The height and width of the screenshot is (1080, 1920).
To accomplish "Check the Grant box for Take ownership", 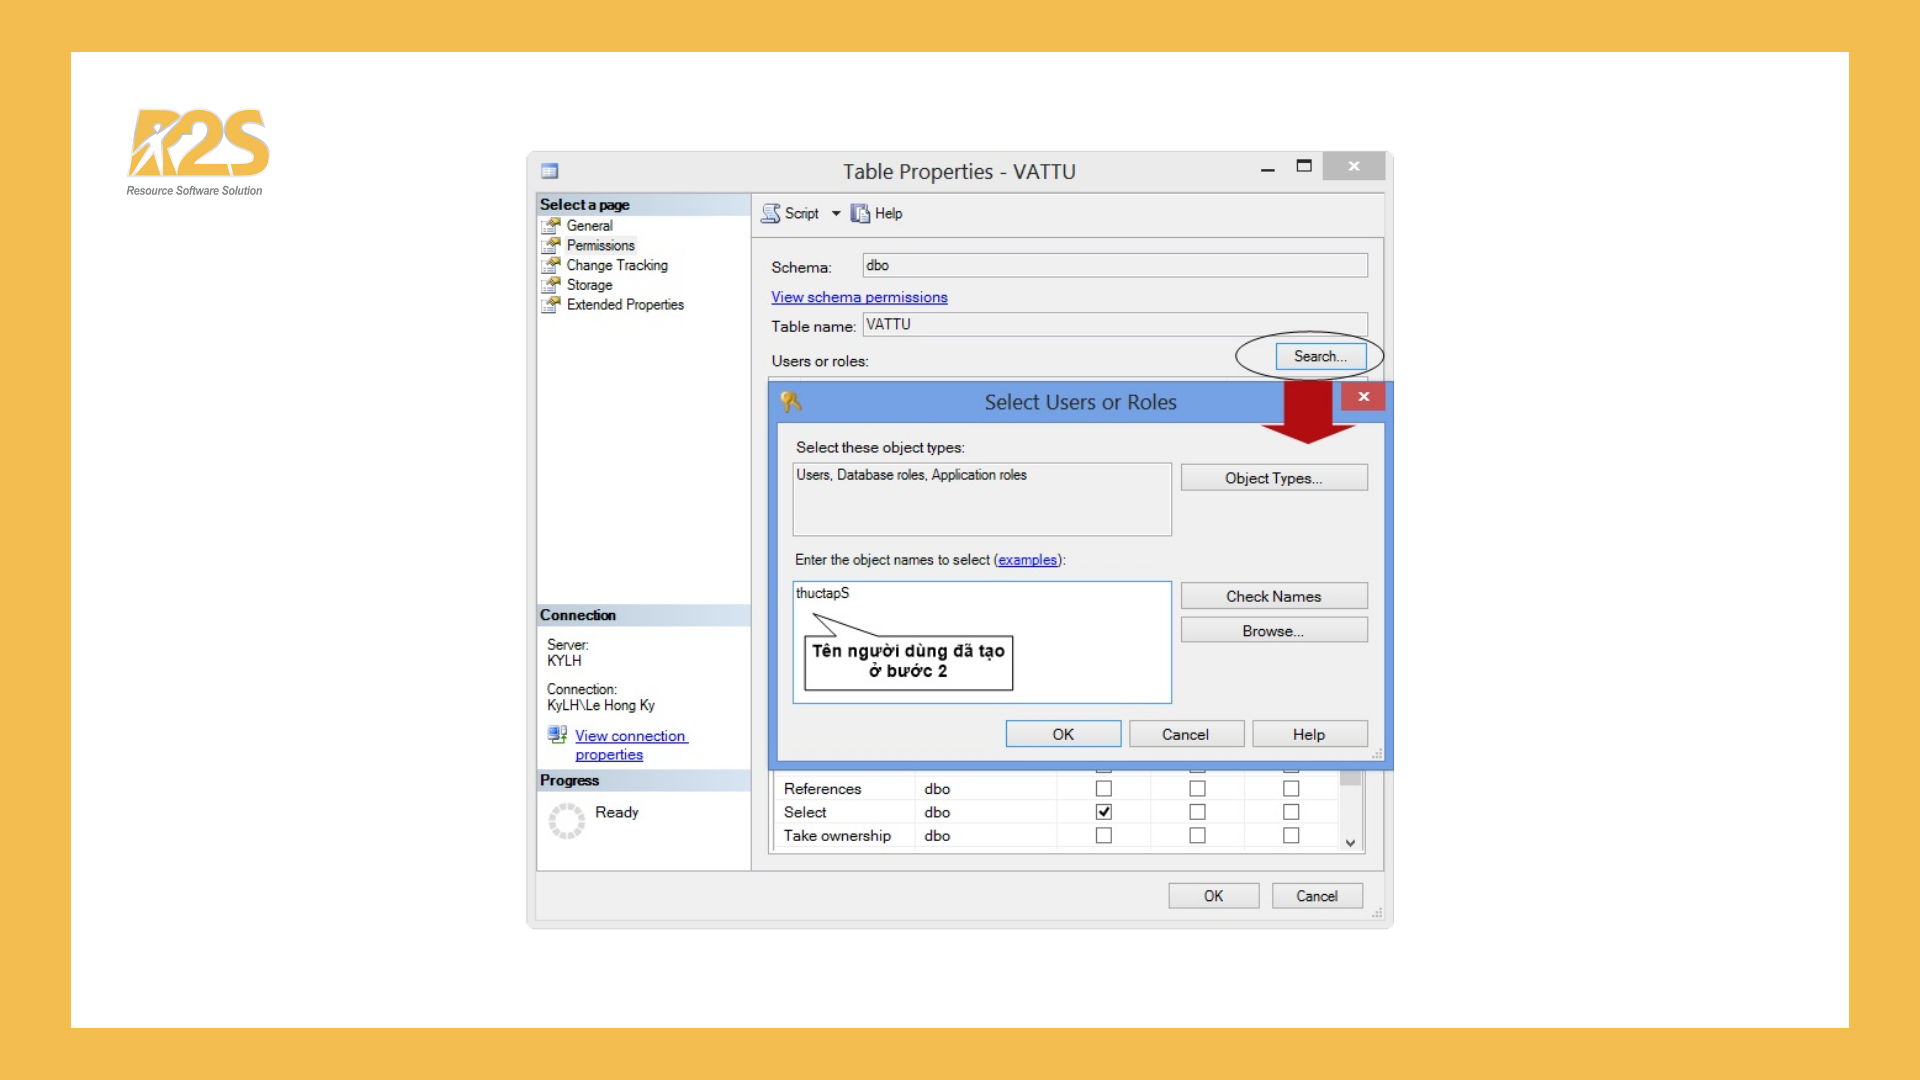I will (x=1103, y=835).
